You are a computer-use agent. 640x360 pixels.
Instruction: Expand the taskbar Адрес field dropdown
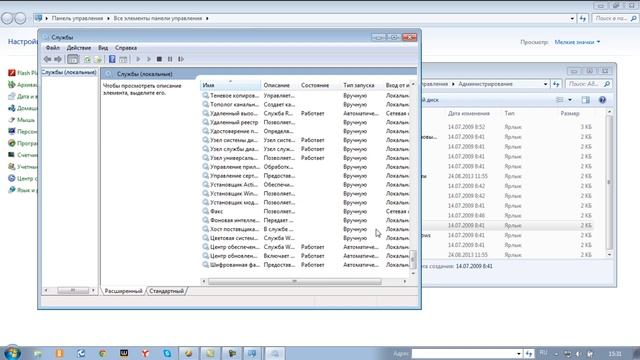point(518,353)
